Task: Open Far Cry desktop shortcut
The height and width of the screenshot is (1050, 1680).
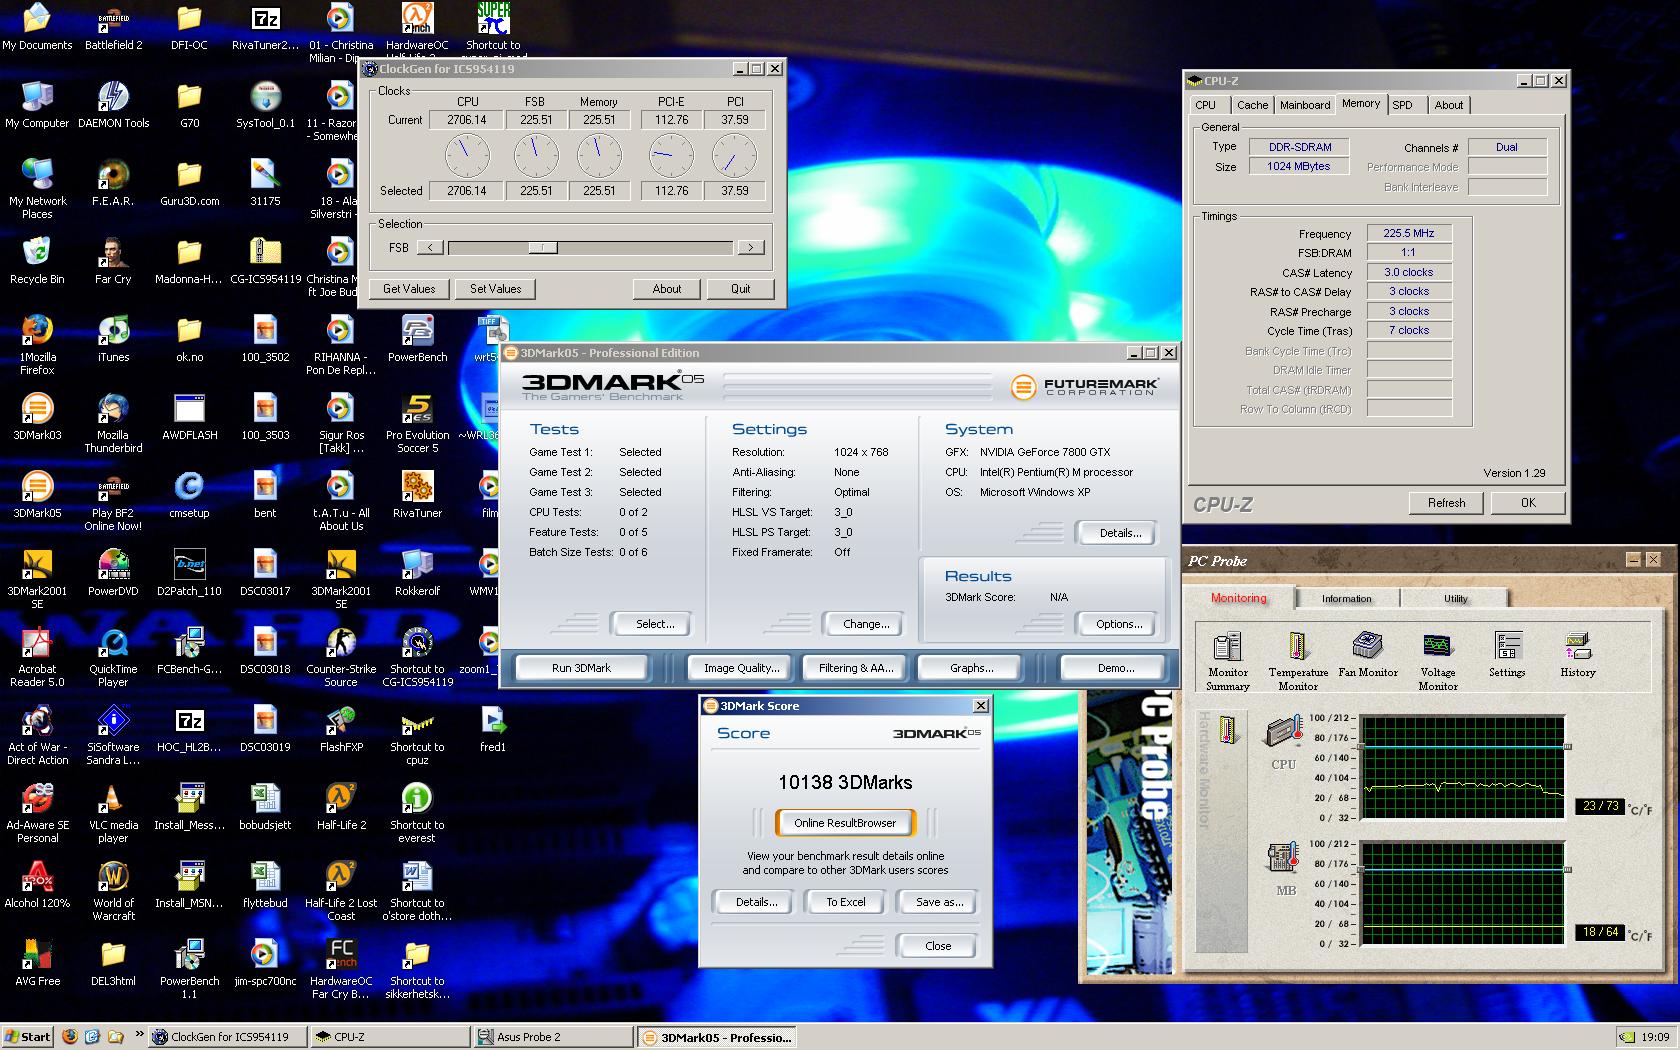Action: pyautogui.click(x=113, y=261)
